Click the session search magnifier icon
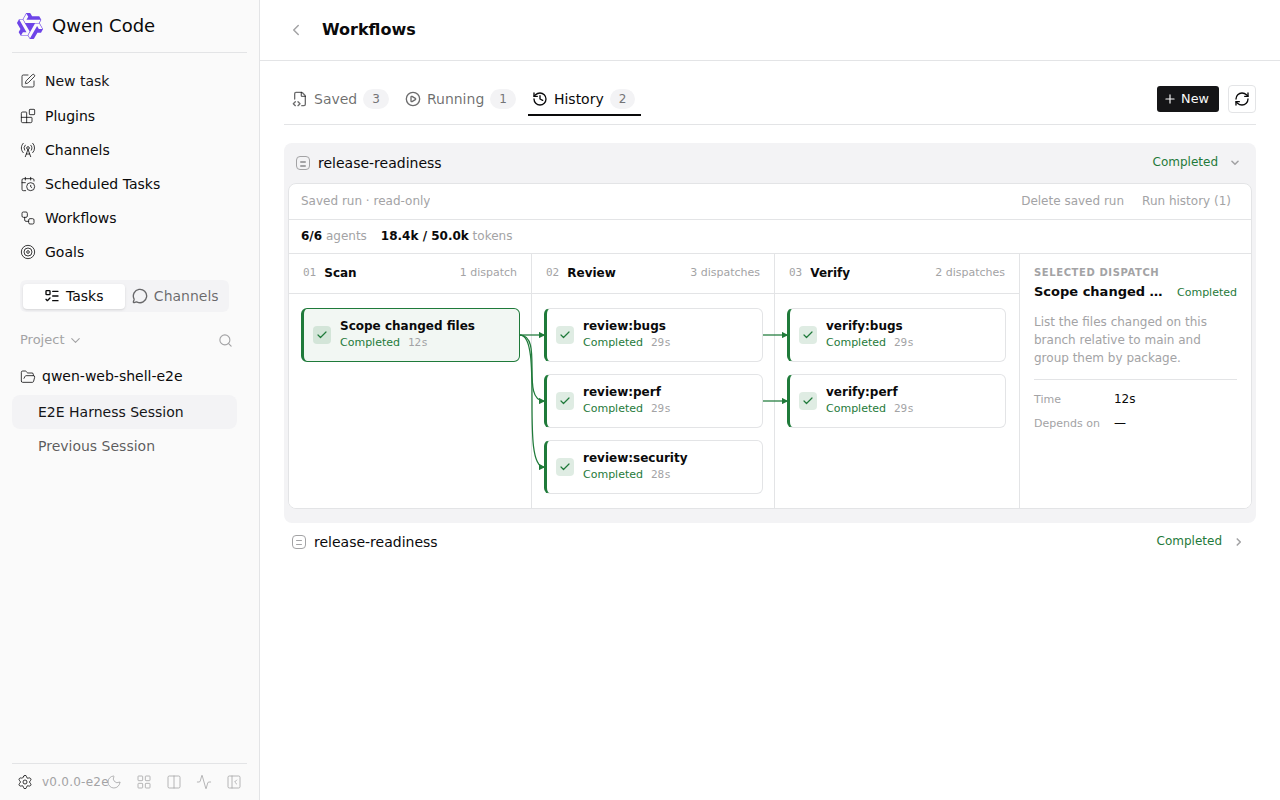Screen dimensions: 1280x800 click(x=226, y=340)
